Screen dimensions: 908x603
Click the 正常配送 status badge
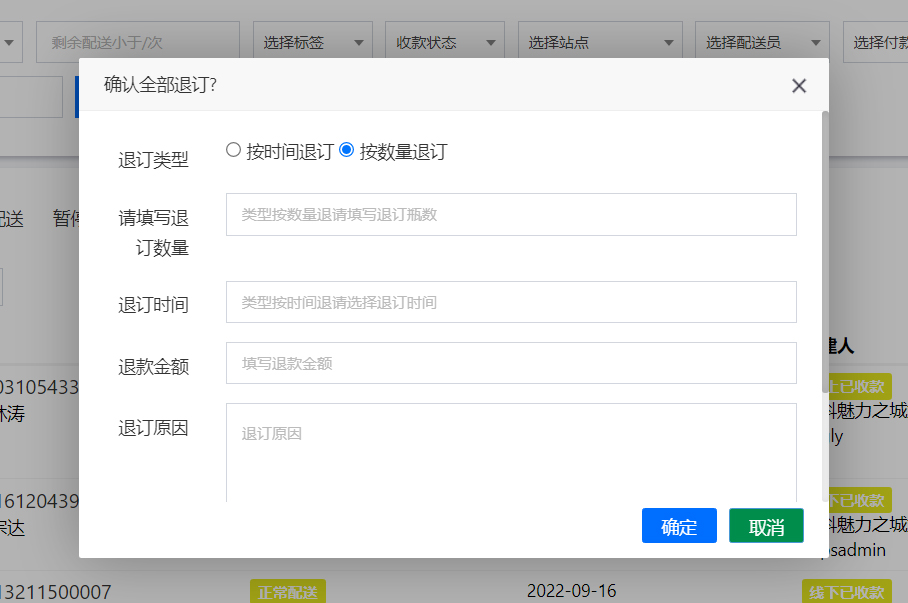pos(287,592)
